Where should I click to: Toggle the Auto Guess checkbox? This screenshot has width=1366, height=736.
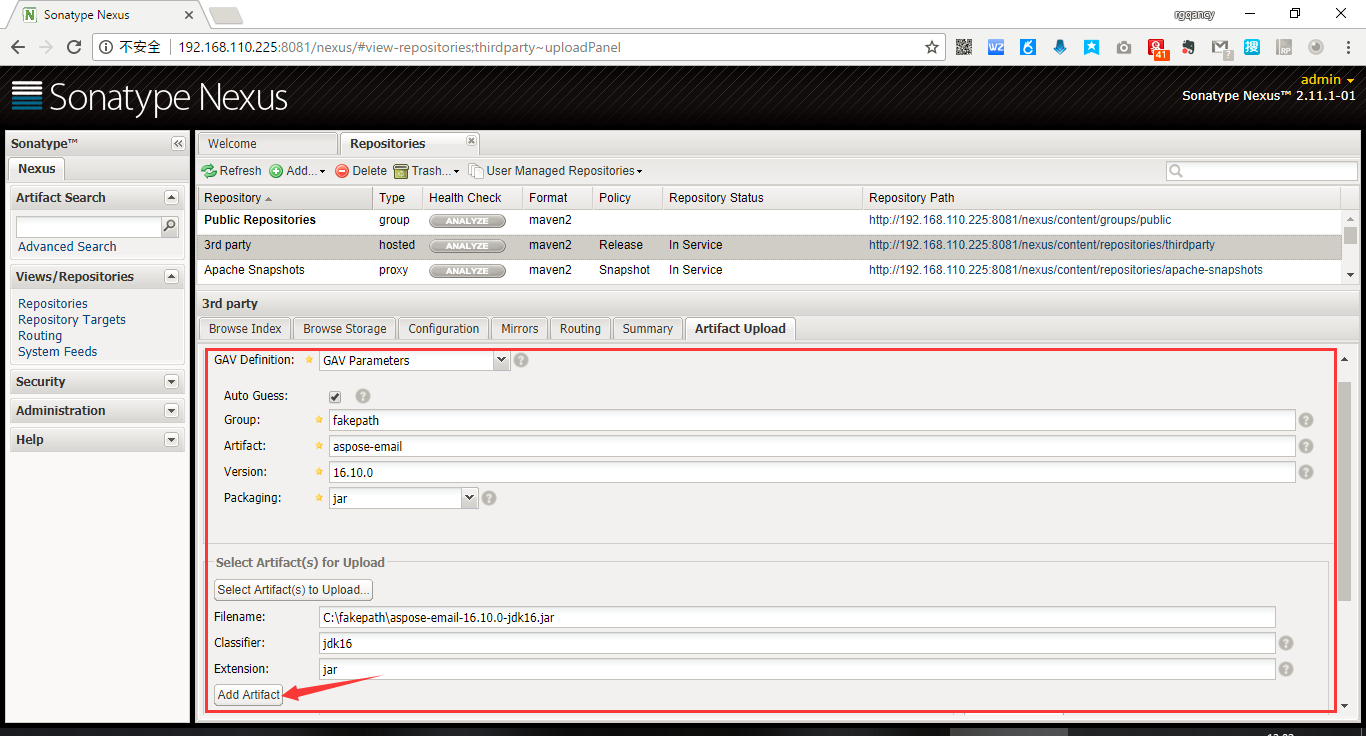coord(335,397)
